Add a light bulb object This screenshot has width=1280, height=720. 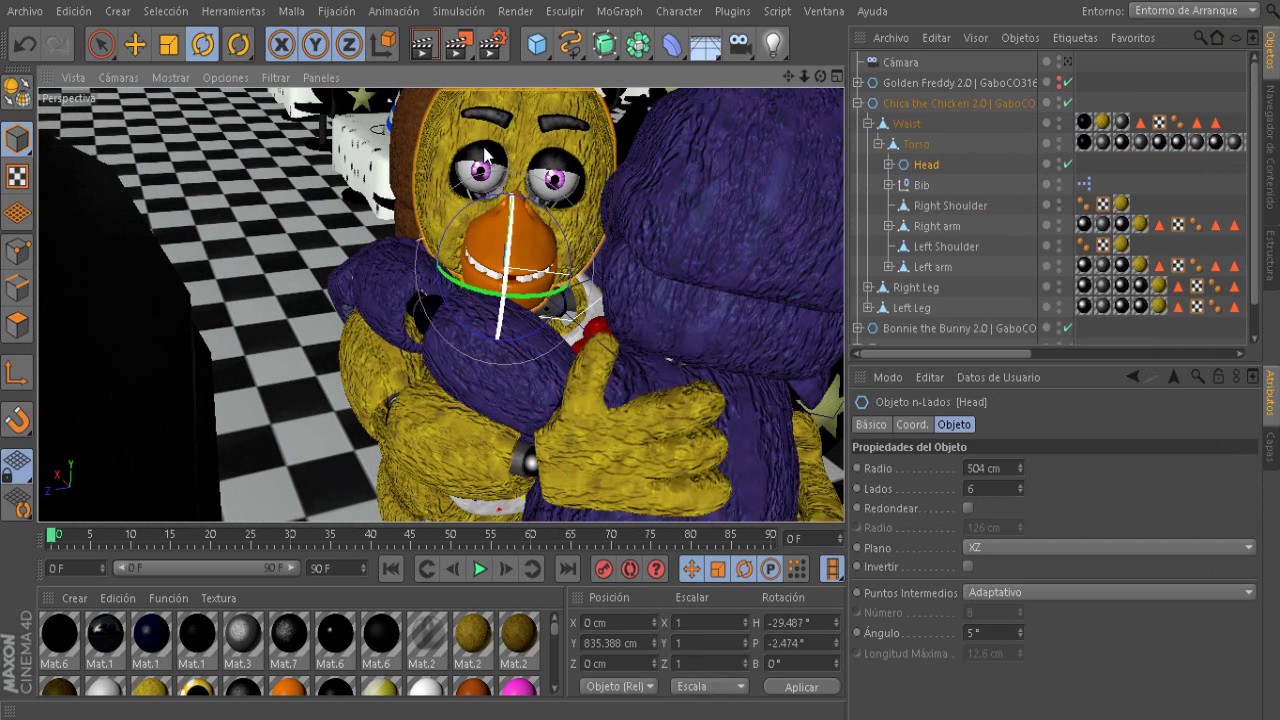[x=773, y=44]
